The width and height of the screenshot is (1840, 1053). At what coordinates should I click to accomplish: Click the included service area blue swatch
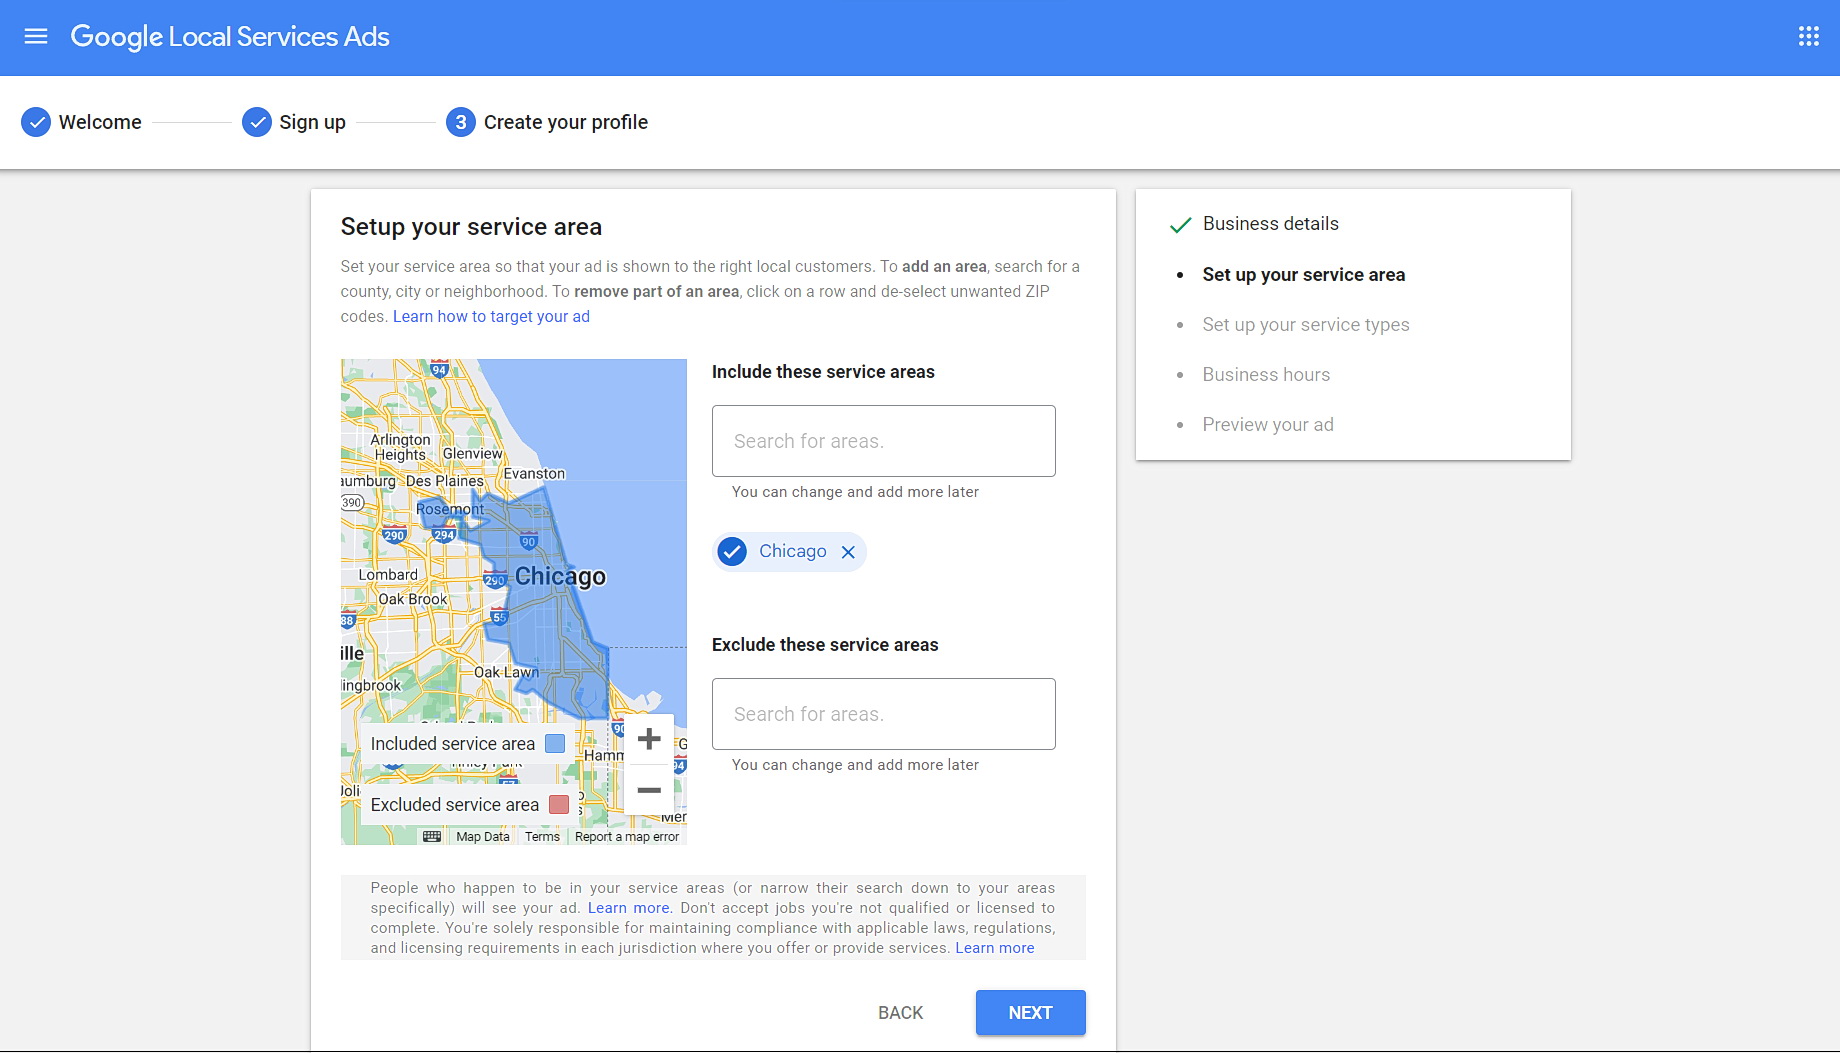[555, 744]
